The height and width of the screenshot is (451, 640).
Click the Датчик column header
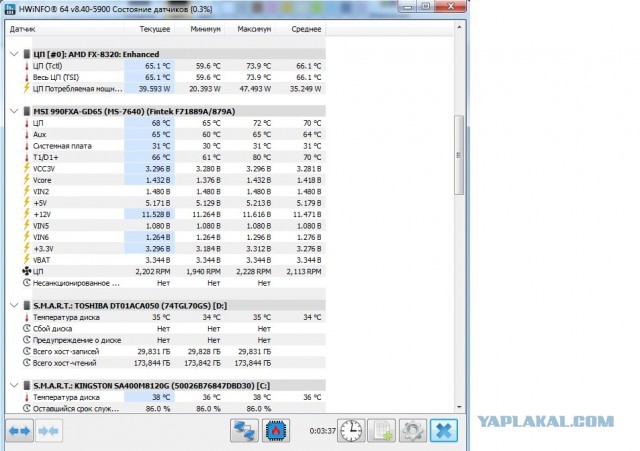coord(65,29)
